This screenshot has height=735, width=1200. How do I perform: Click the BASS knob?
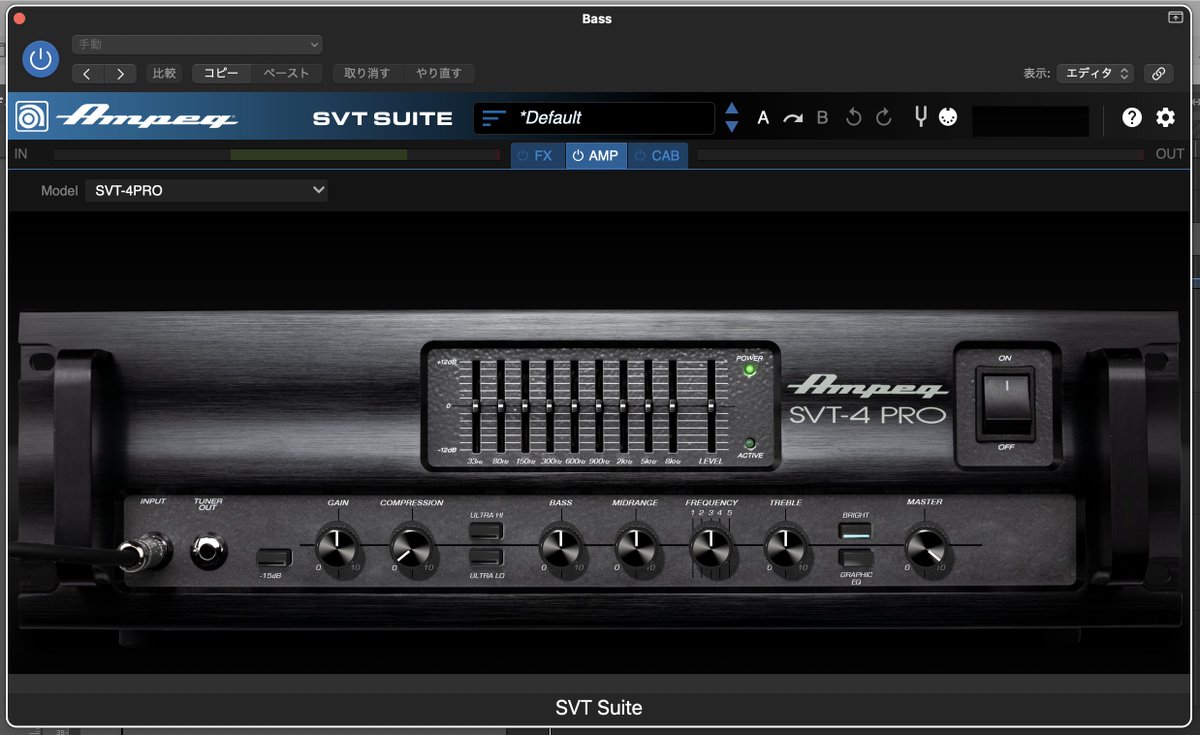click(560, 546)
